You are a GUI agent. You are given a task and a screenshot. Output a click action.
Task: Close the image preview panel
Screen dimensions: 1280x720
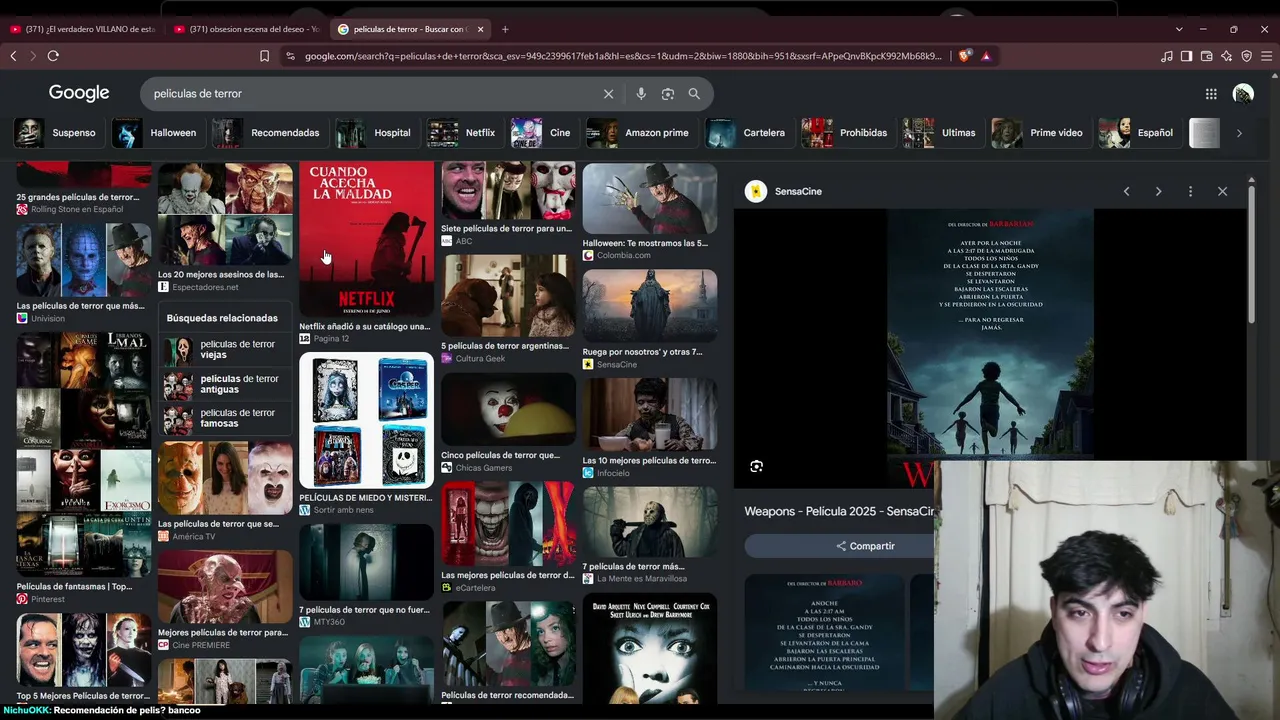coord(1222,191)
